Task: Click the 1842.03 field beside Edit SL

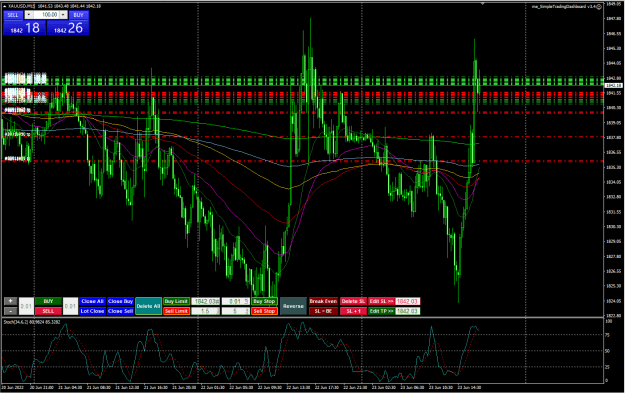Action: click(x=407, y=301)
